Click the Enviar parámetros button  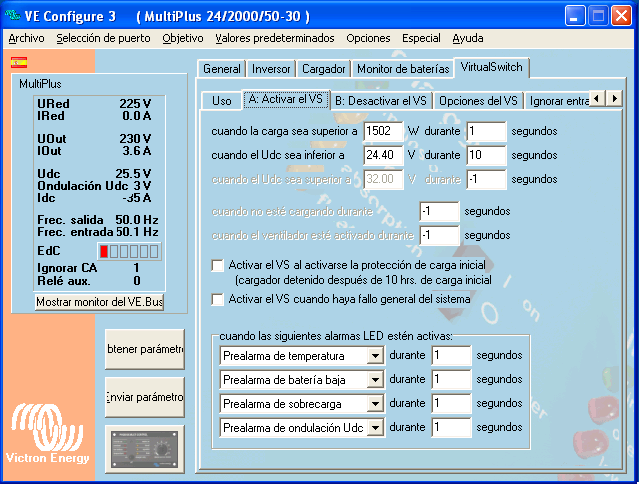[x=145, y=397]
